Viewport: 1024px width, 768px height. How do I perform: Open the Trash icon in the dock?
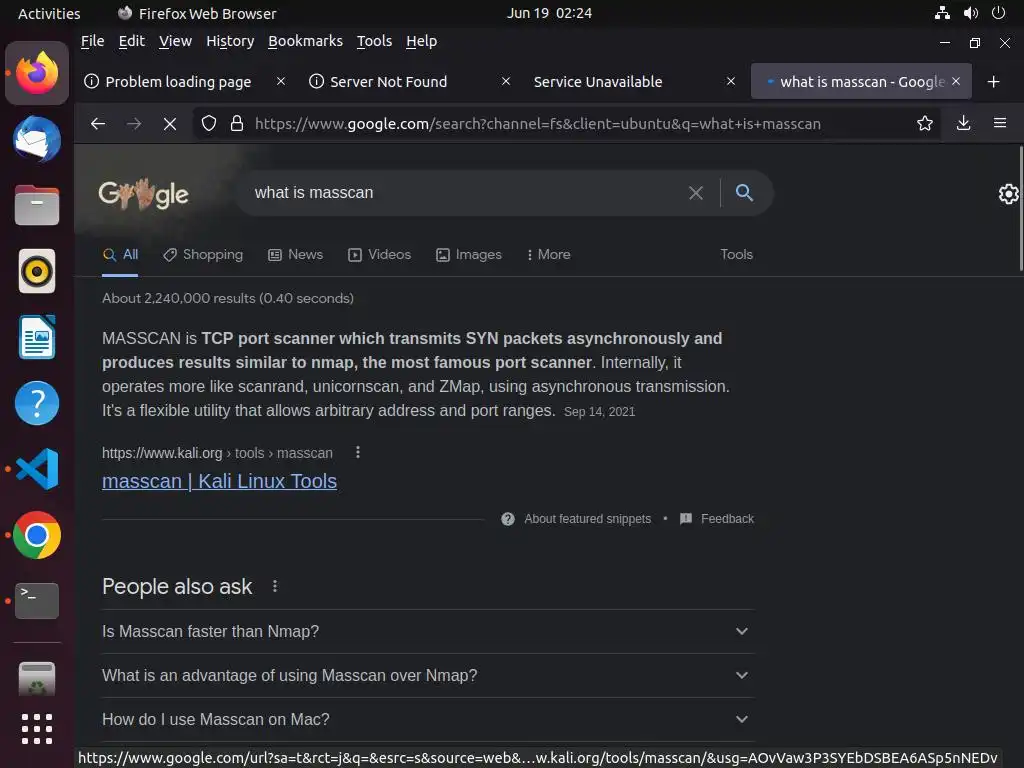click(x=37, y=679)
